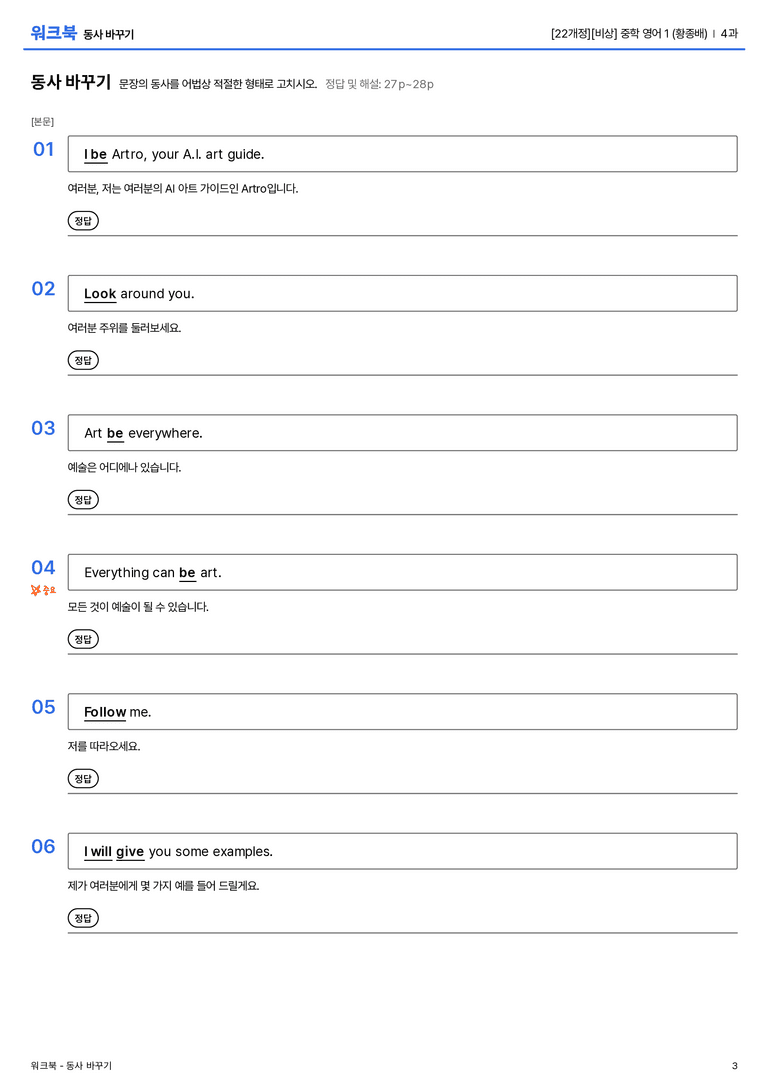The image size is (768, 1087).
Task: Click the 정답 badge under question 02
Action: 83,360
